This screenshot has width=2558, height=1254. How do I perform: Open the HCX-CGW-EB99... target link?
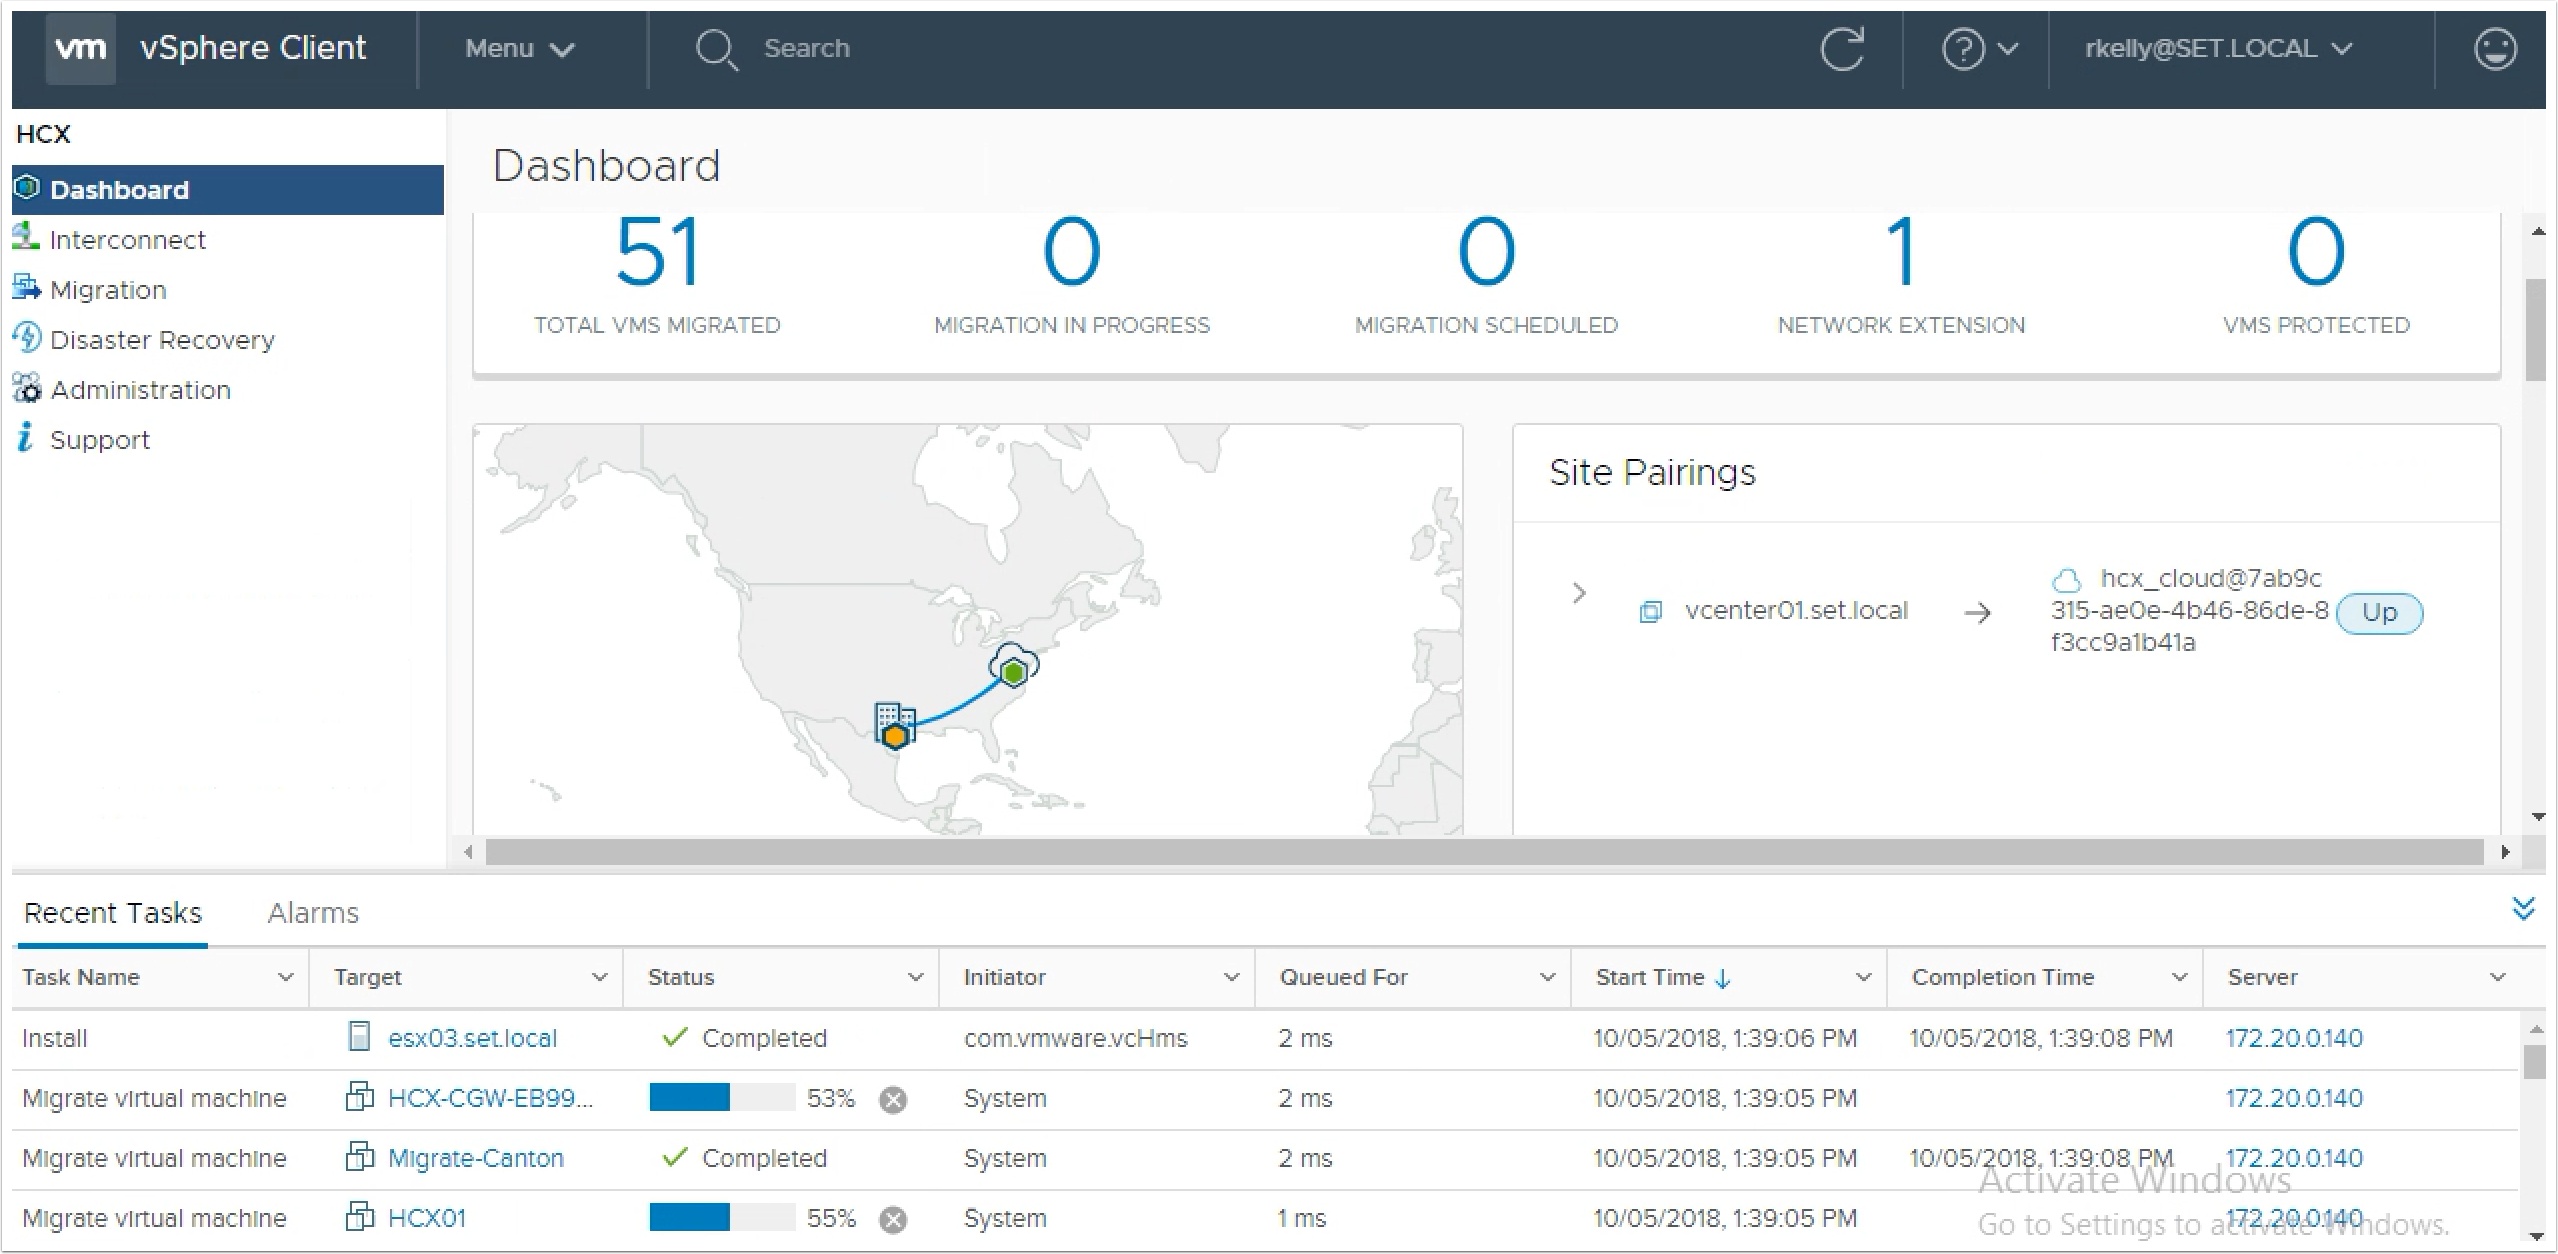pyautogui.click(x=490, y=1098)
